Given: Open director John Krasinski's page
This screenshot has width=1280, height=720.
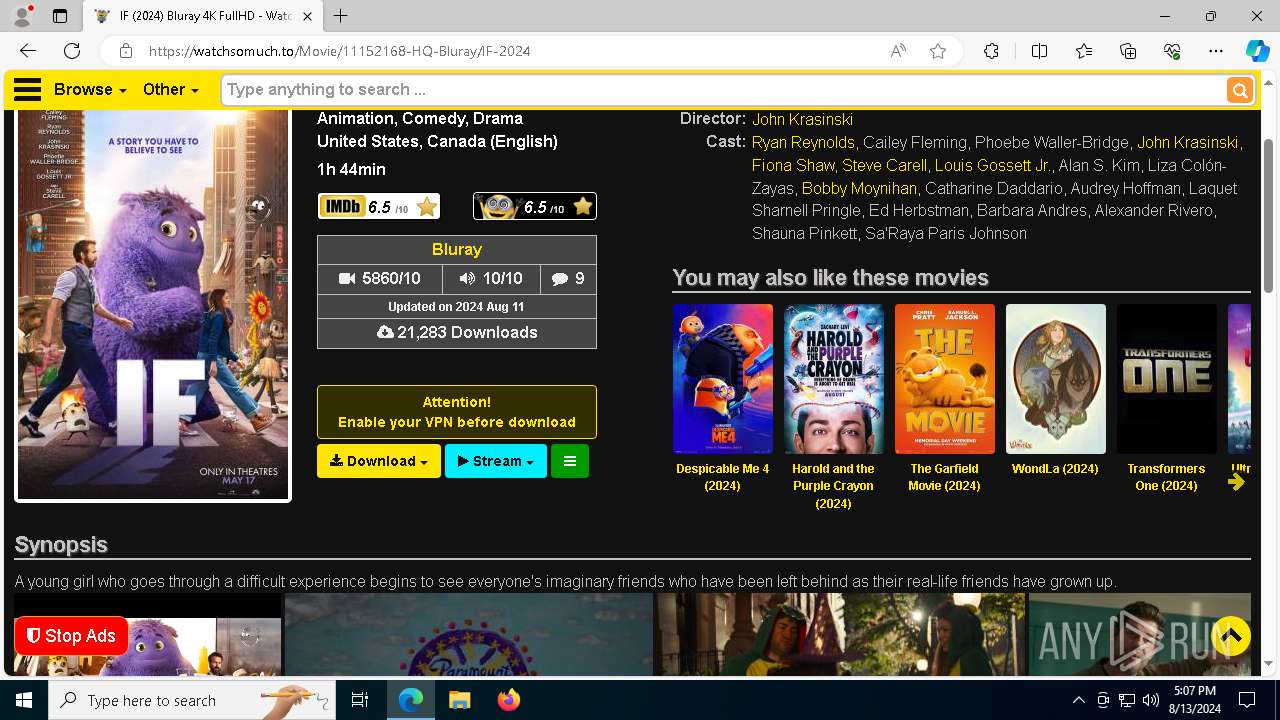Looking at the screenshot, I should (x=802, y=119).
